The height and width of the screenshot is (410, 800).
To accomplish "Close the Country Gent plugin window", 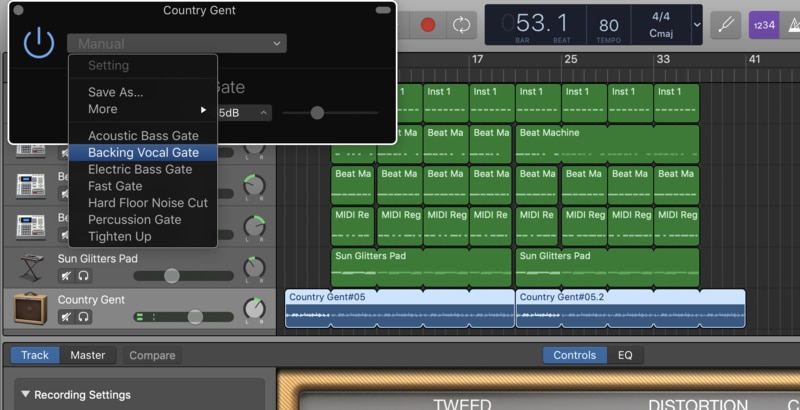I will (18, 10).
